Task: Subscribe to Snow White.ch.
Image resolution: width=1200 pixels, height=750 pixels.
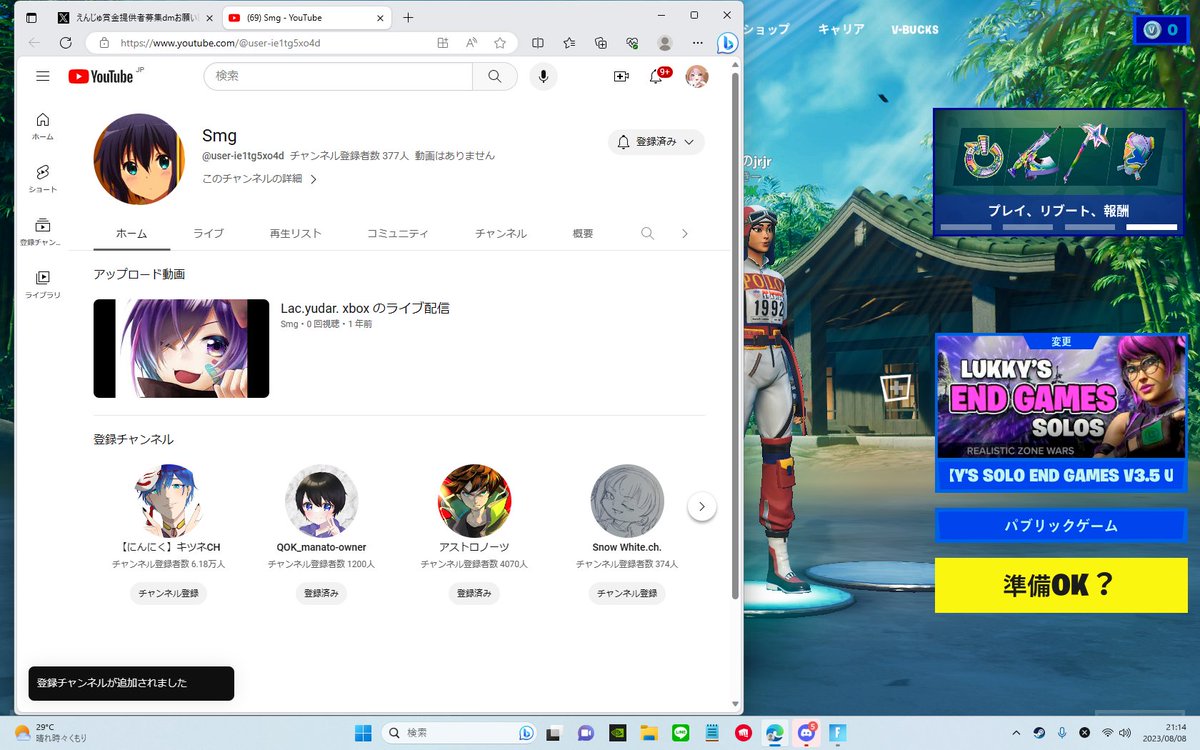Action: pyautogui.click(x=627, y=593)
